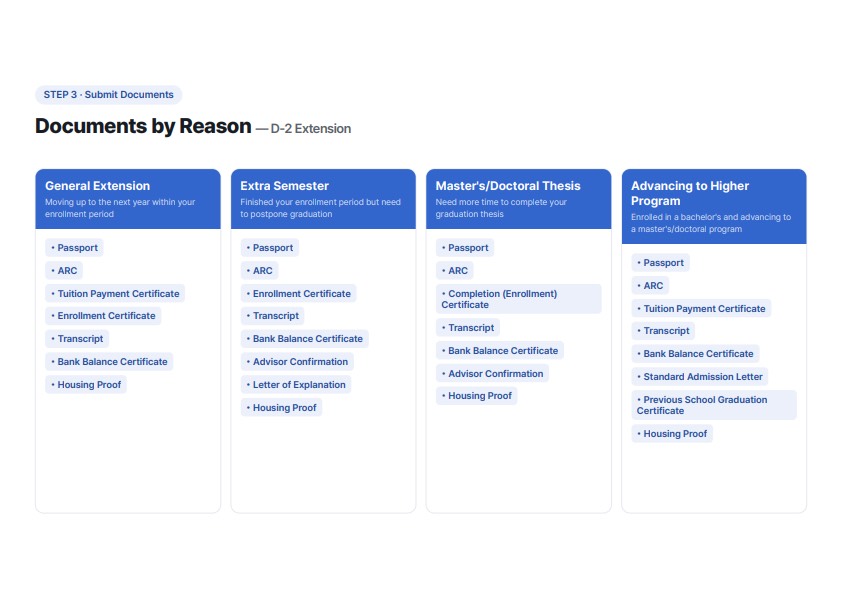Select Housing Proof in Advancing to Higher Program
The height and width of the screenshot is (595, 842).
tap(672, 433)
